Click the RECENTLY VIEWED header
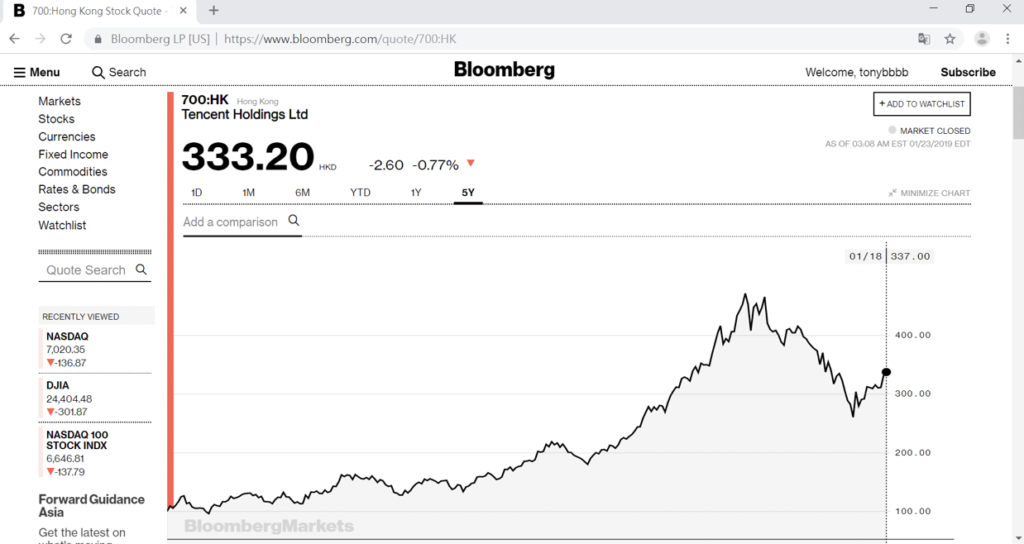This screenshot has height=544, width=1024. click(81, 317)
